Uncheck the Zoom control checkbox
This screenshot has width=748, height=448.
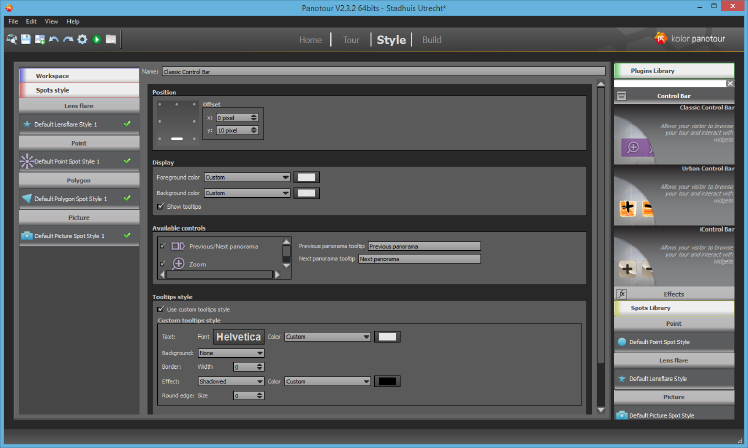coord(163,263)
